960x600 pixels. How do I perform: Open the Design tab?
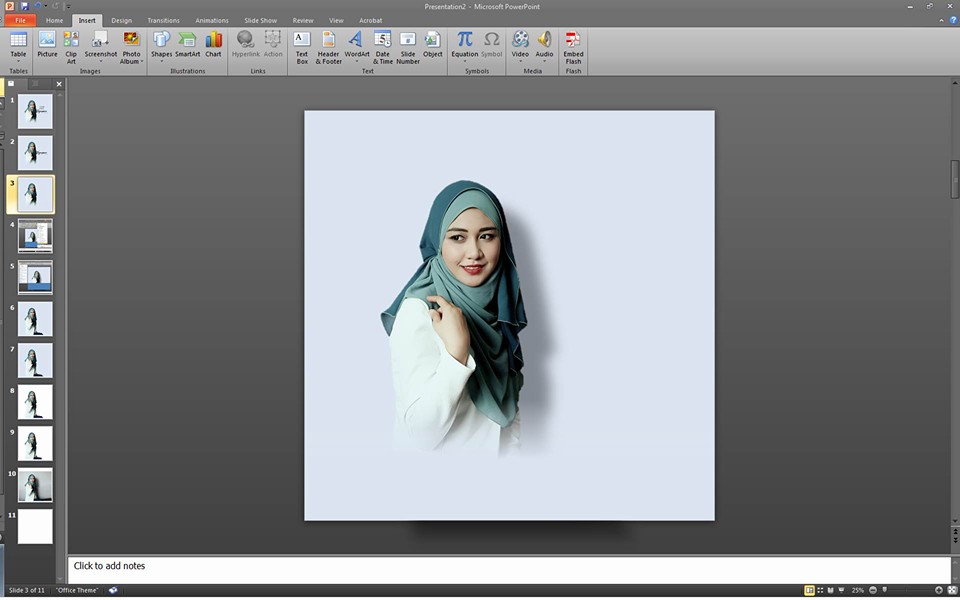click(x=121, y=20)
